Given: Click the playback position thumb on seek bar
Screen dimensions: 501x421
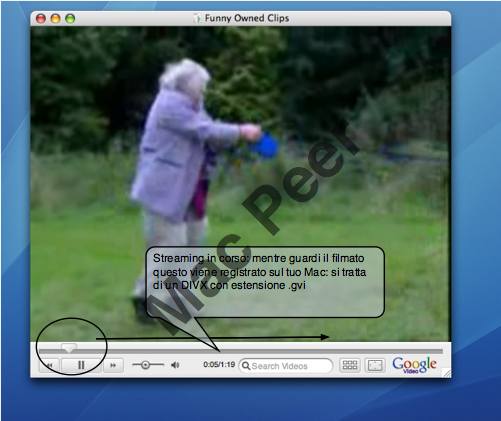Looking at the screenshot, I should point(69,348).
